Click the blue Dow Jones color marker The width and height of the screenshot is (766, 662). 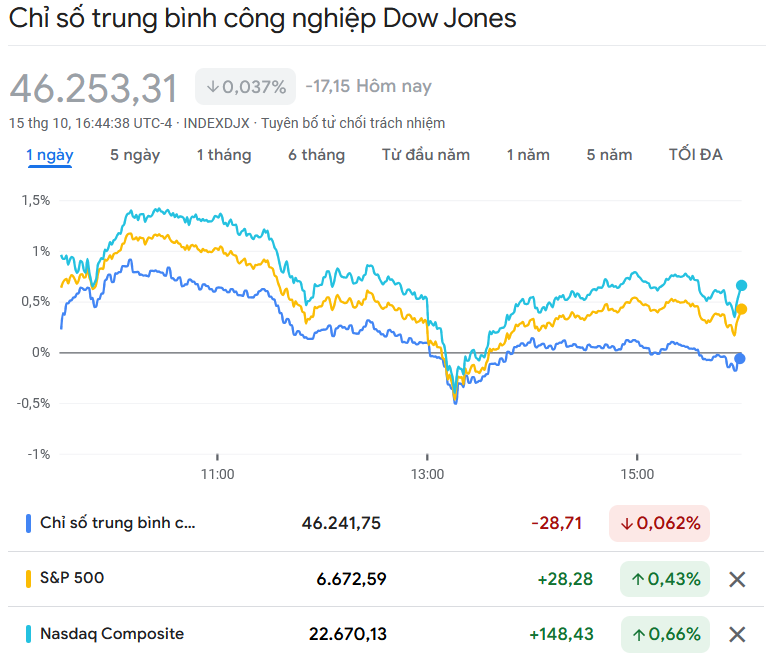tap(29, 523)
